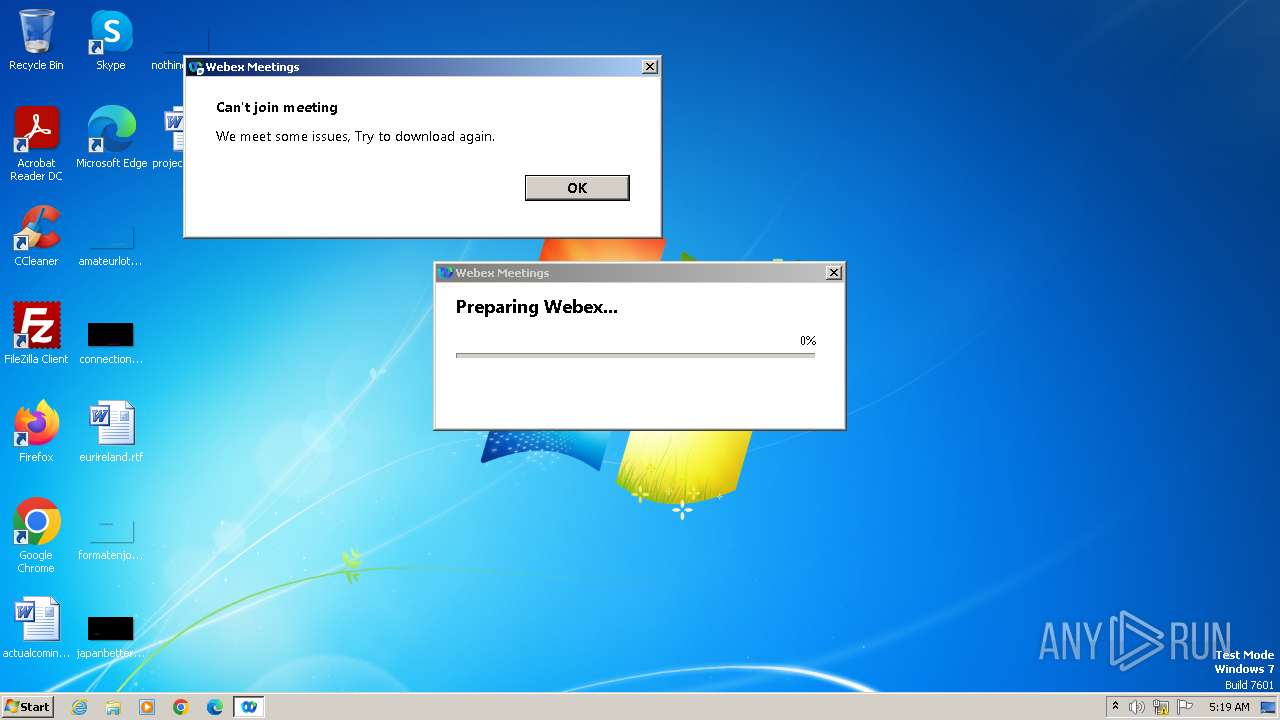Screen dimensions: 1280x720
Task: Launch Skype from the desktop
Action: [110, 40]
